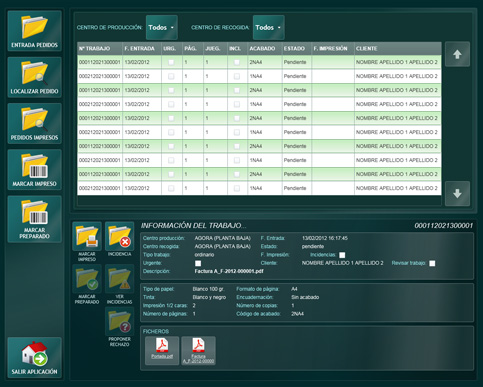Toggle URG. checkbox in first table row
Image resolution: width=483 pixels, height=387 pixels.
(x=171, y=62)
